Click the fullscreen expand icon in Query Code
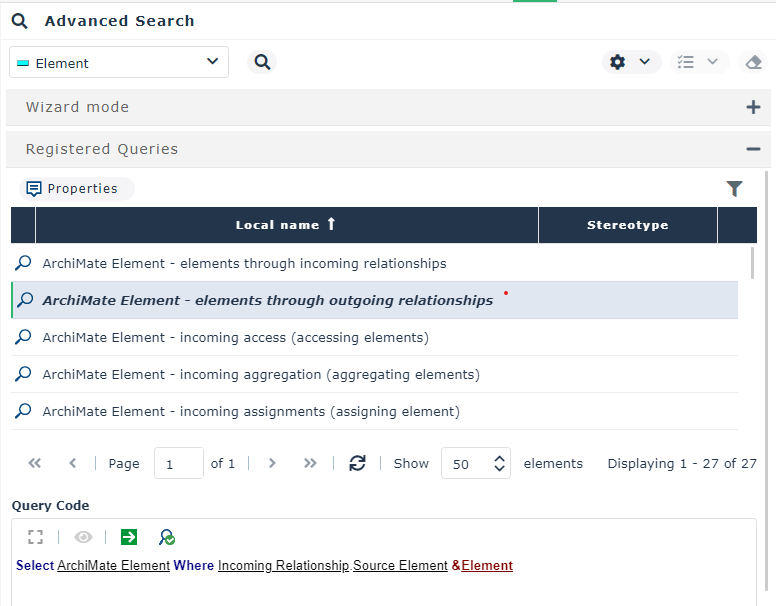776x606 pixels. click(36, 537)
